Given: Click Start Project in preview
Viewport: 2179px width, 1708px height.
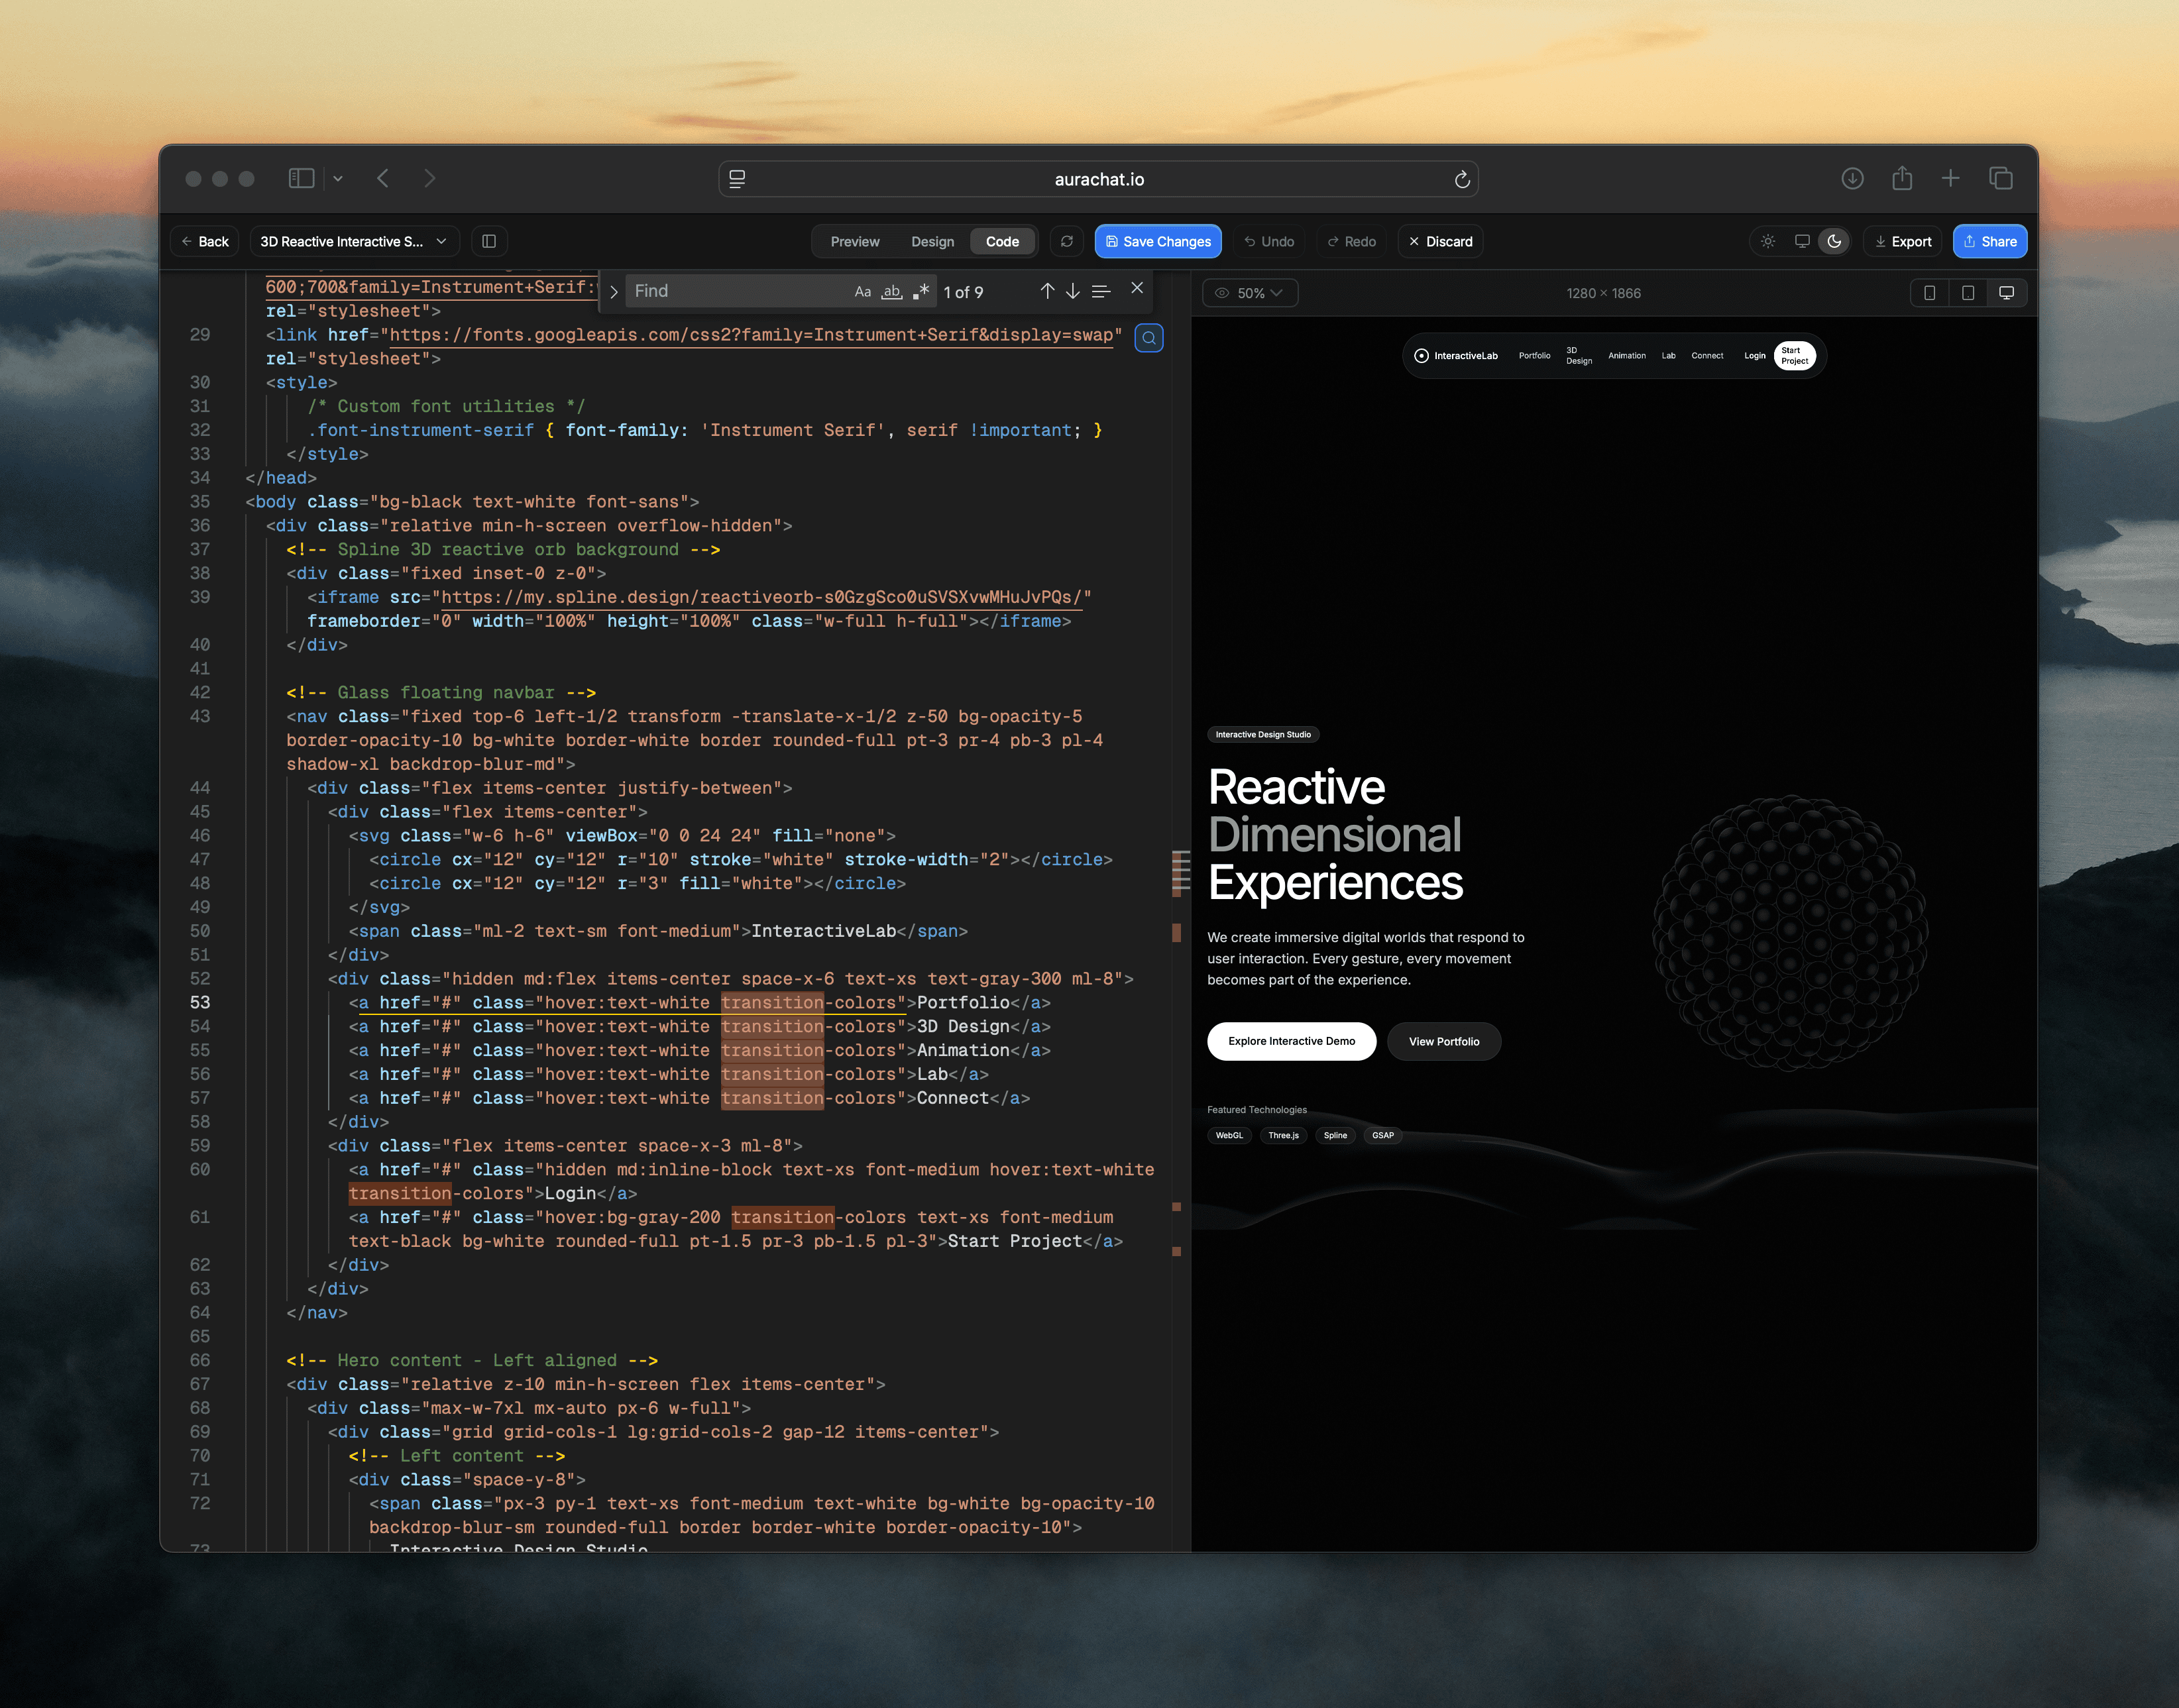Looking at the screenshot, I should click(x=1794, y=356).
